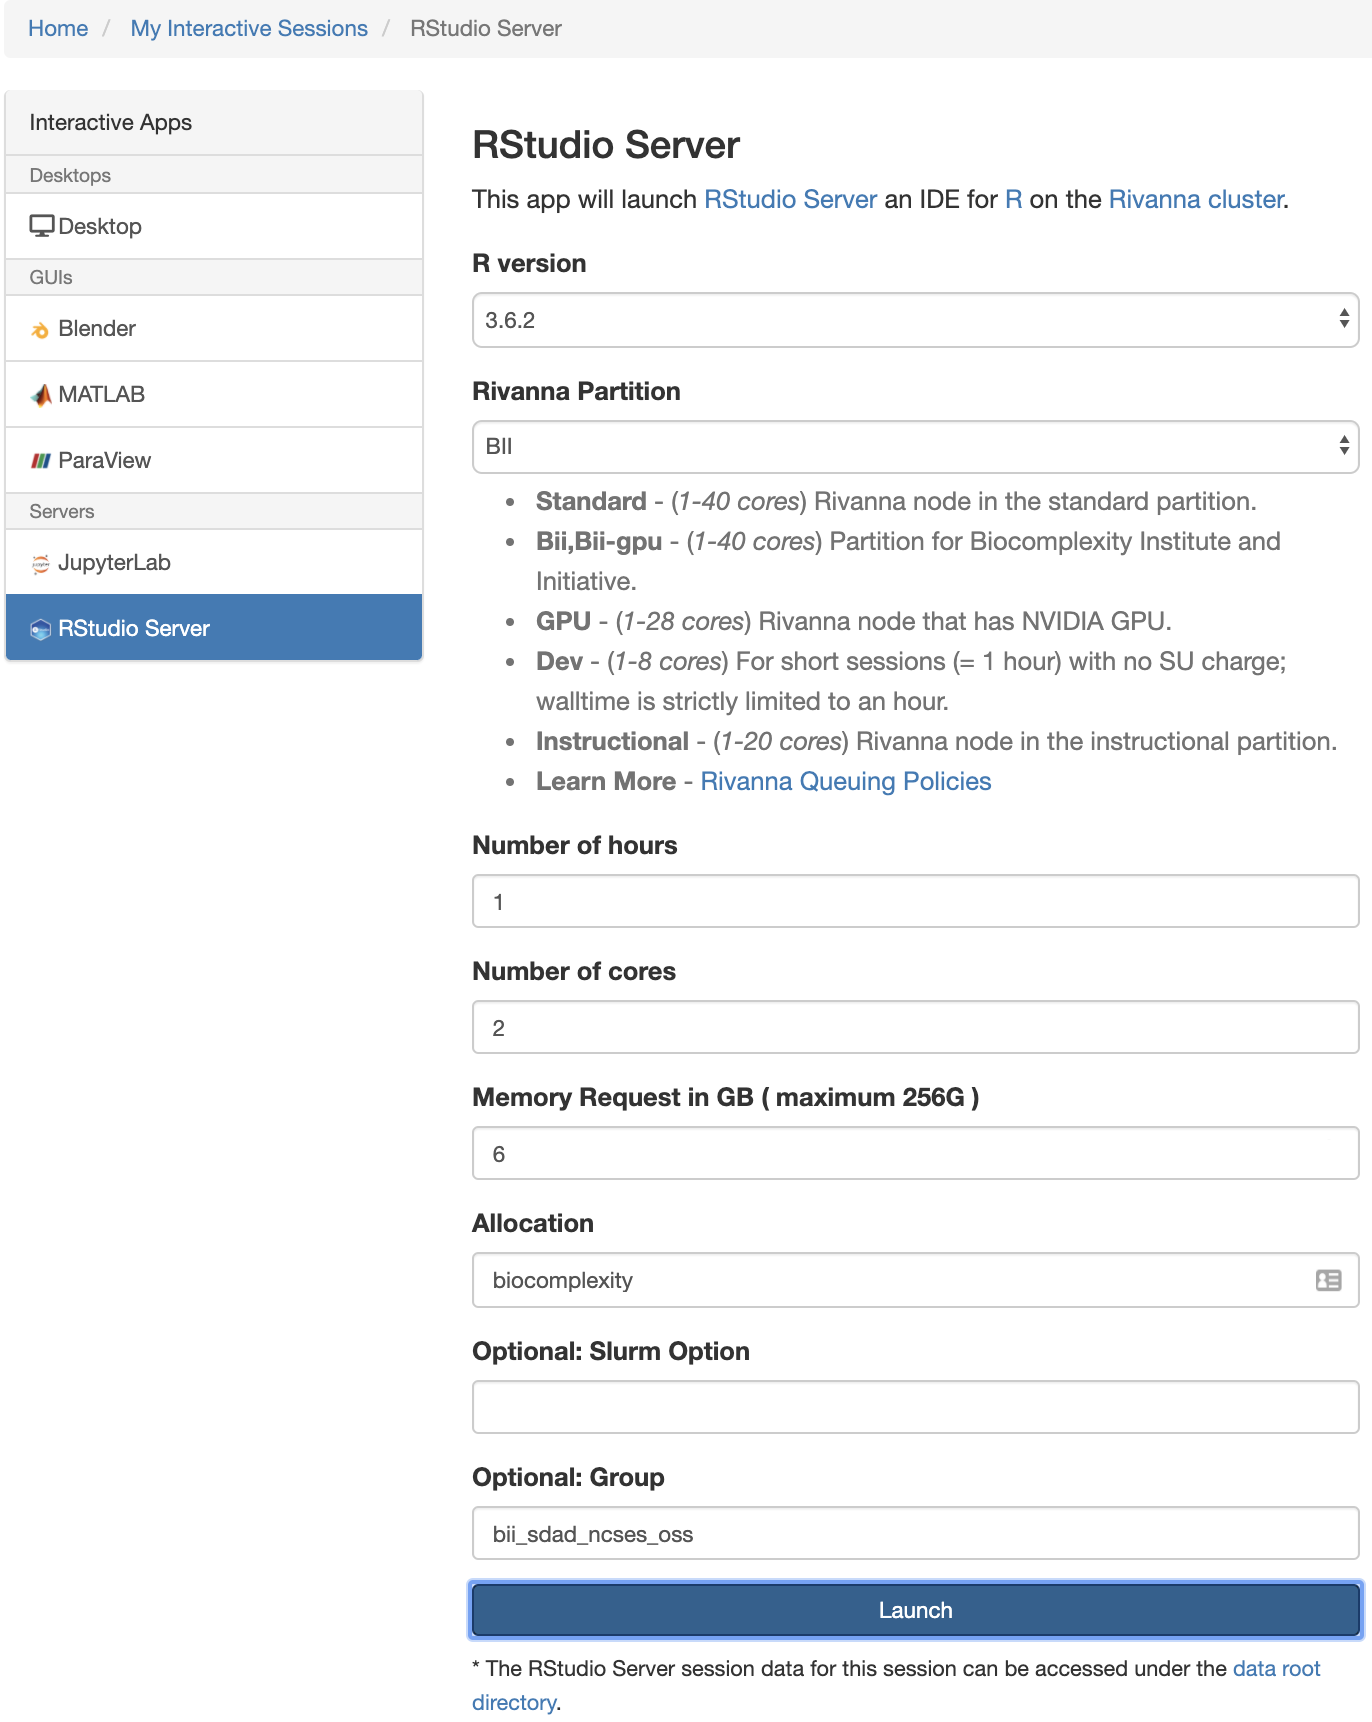The height and width of the screenshot is (1722, 1372).
Task: Follow the RStudio Server description link
Action: coord(790,199)
